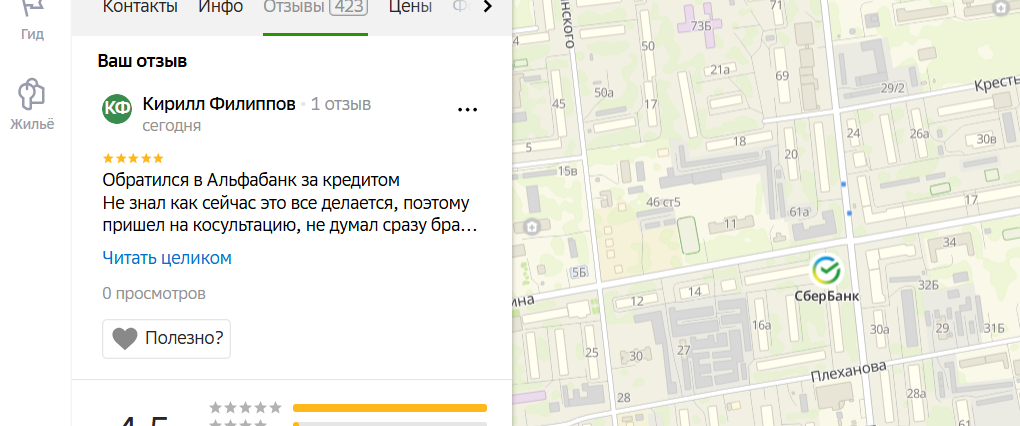Viewport: 1020px width, 426px height.
Task: Switch to the Контакты tab
Action: click(x=141, y=7)
